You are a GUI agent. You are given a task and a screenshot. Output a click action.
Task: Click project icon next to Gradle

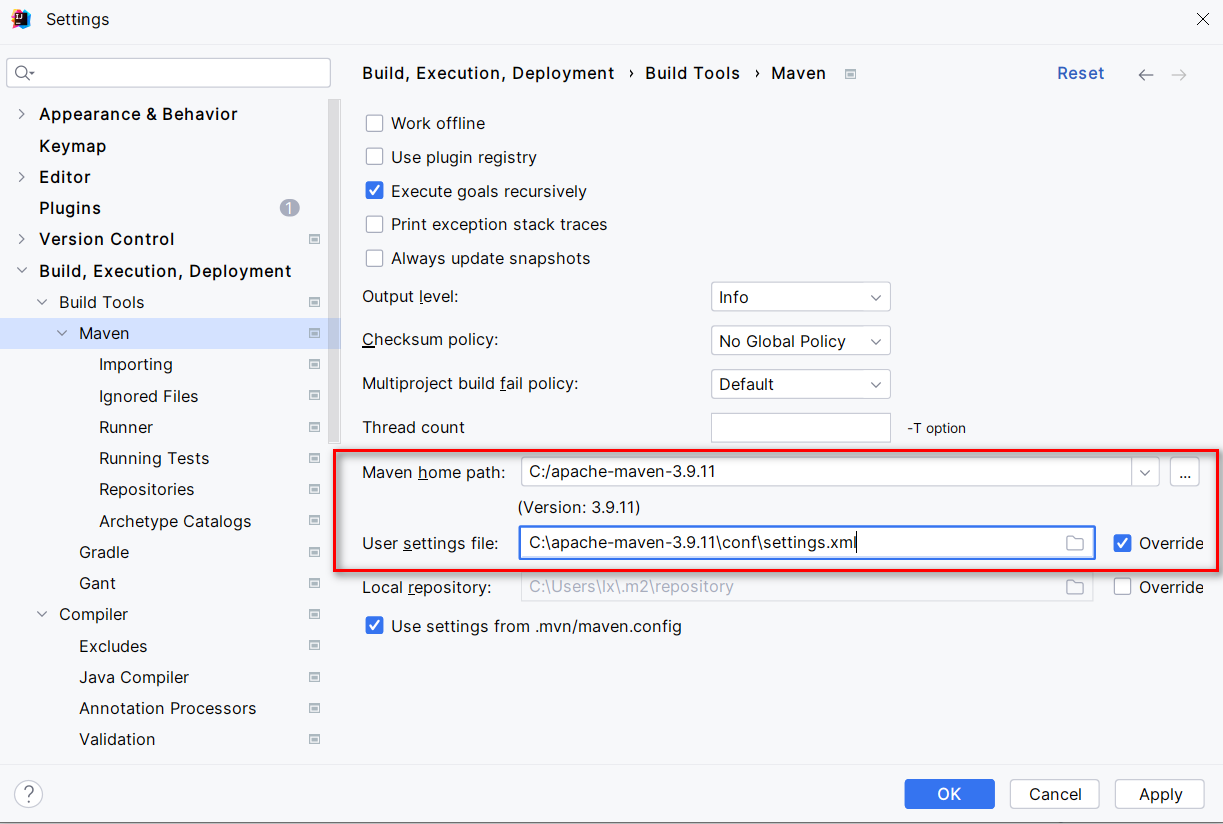point(315,552)
